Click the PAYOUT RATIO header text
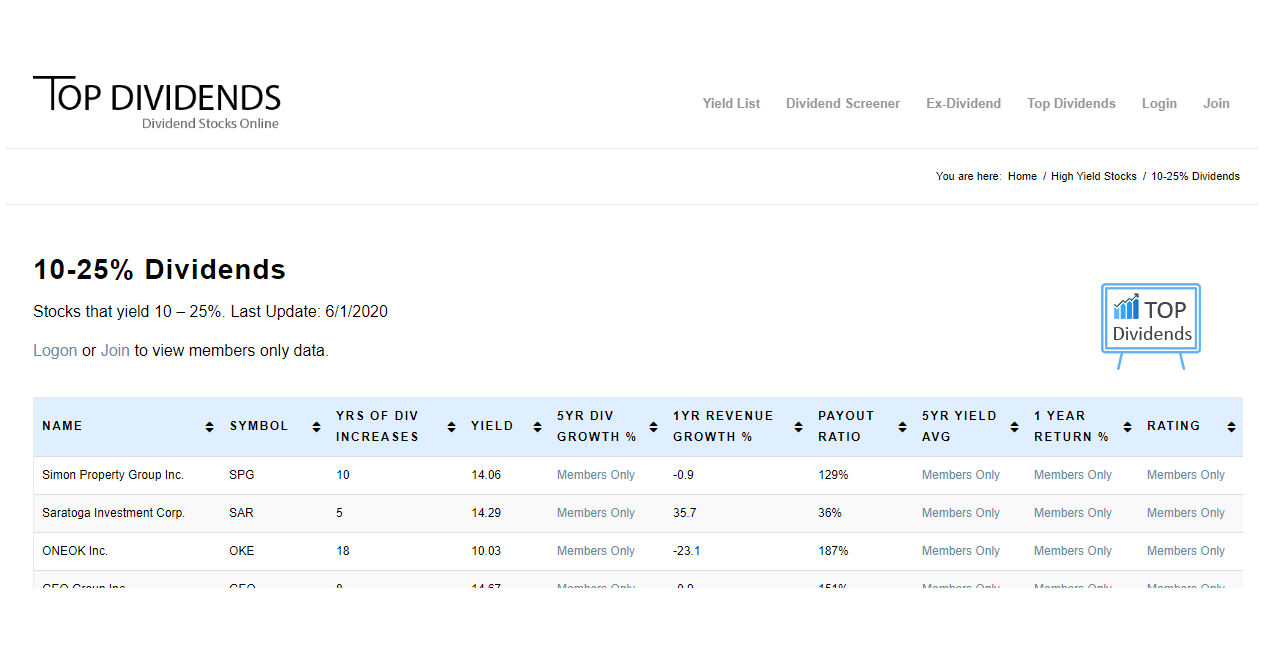Image resolution: width=1272 pixels, height=658 pixels. click(x=846, y=426)
